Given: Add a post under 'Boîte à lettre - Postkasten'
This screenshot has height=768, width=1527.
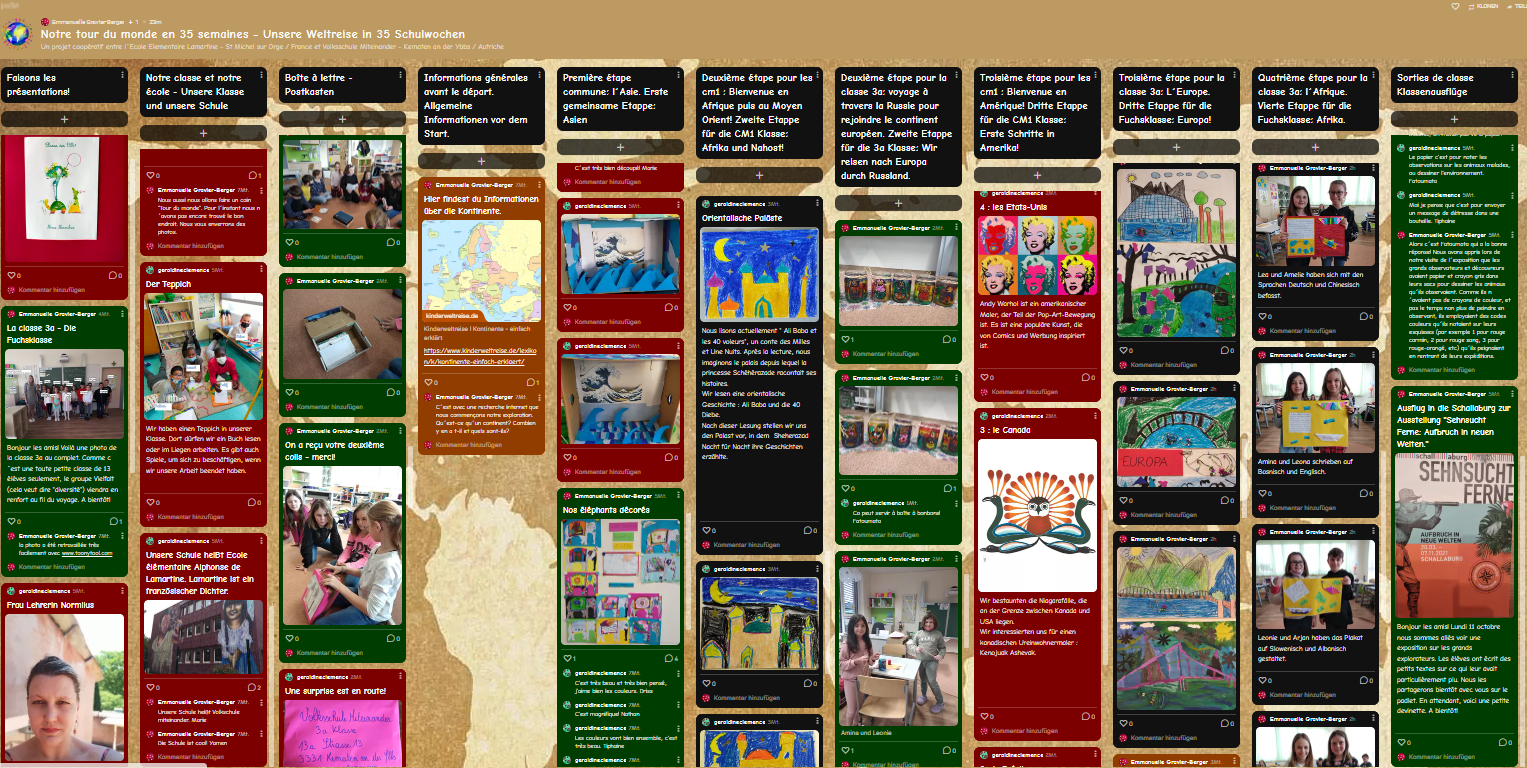Looking at the screenshot, I should point(343,119).
